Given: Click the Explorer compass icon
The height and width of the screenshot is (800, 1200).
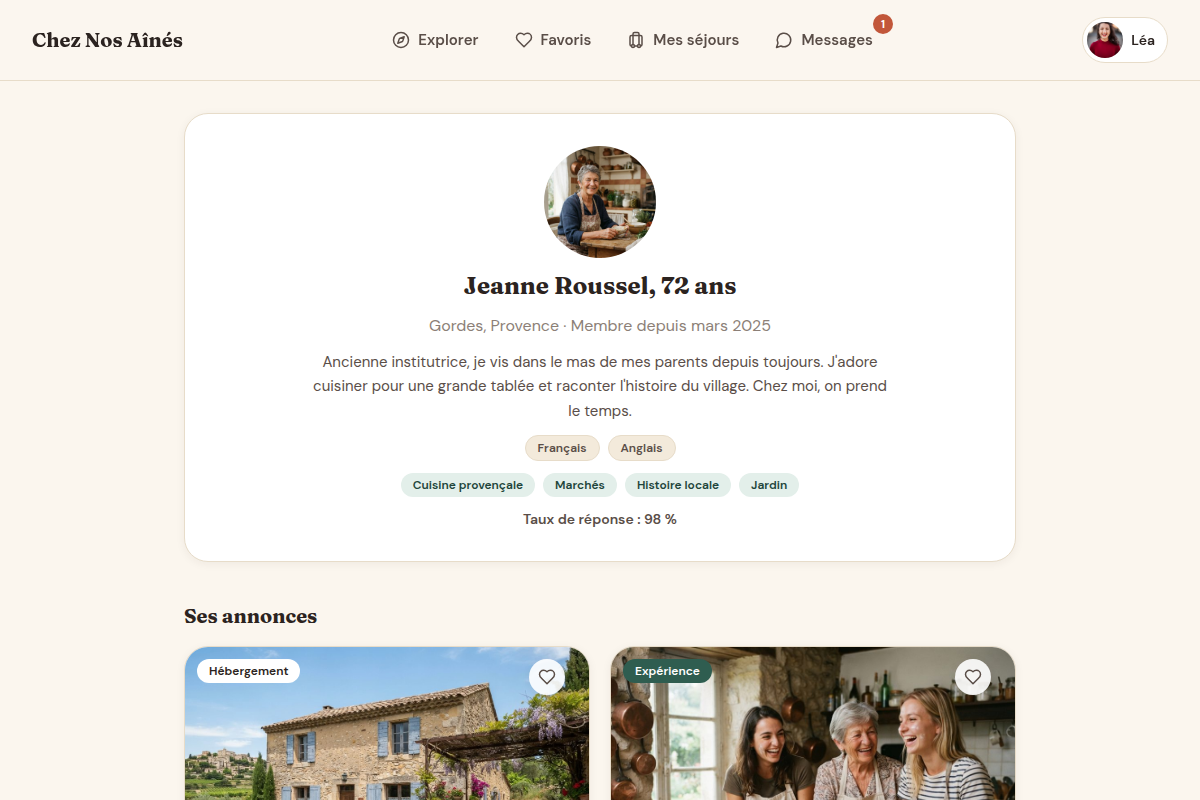Looking at the screenshot, I should pyautogui.click(x=401, y=40).
